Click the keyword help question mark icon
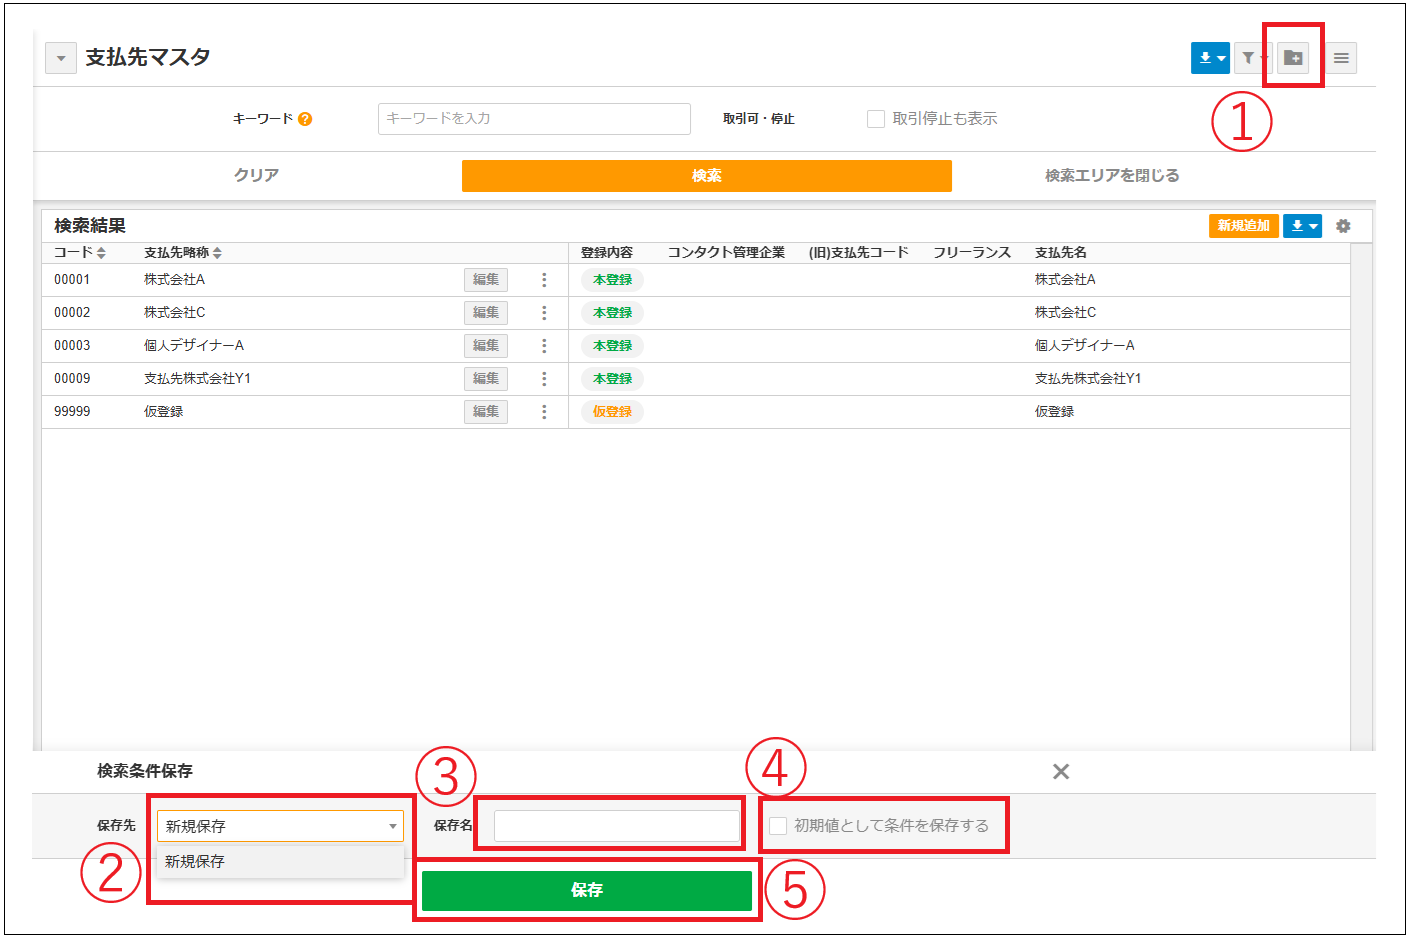The image size is (1411, 936). [305, 119]
